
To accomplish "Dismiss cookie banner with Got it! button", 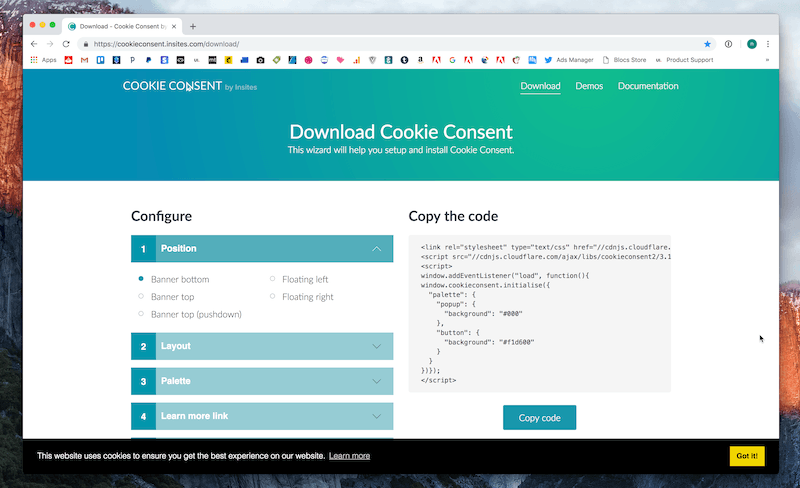I will click(747, 456).
